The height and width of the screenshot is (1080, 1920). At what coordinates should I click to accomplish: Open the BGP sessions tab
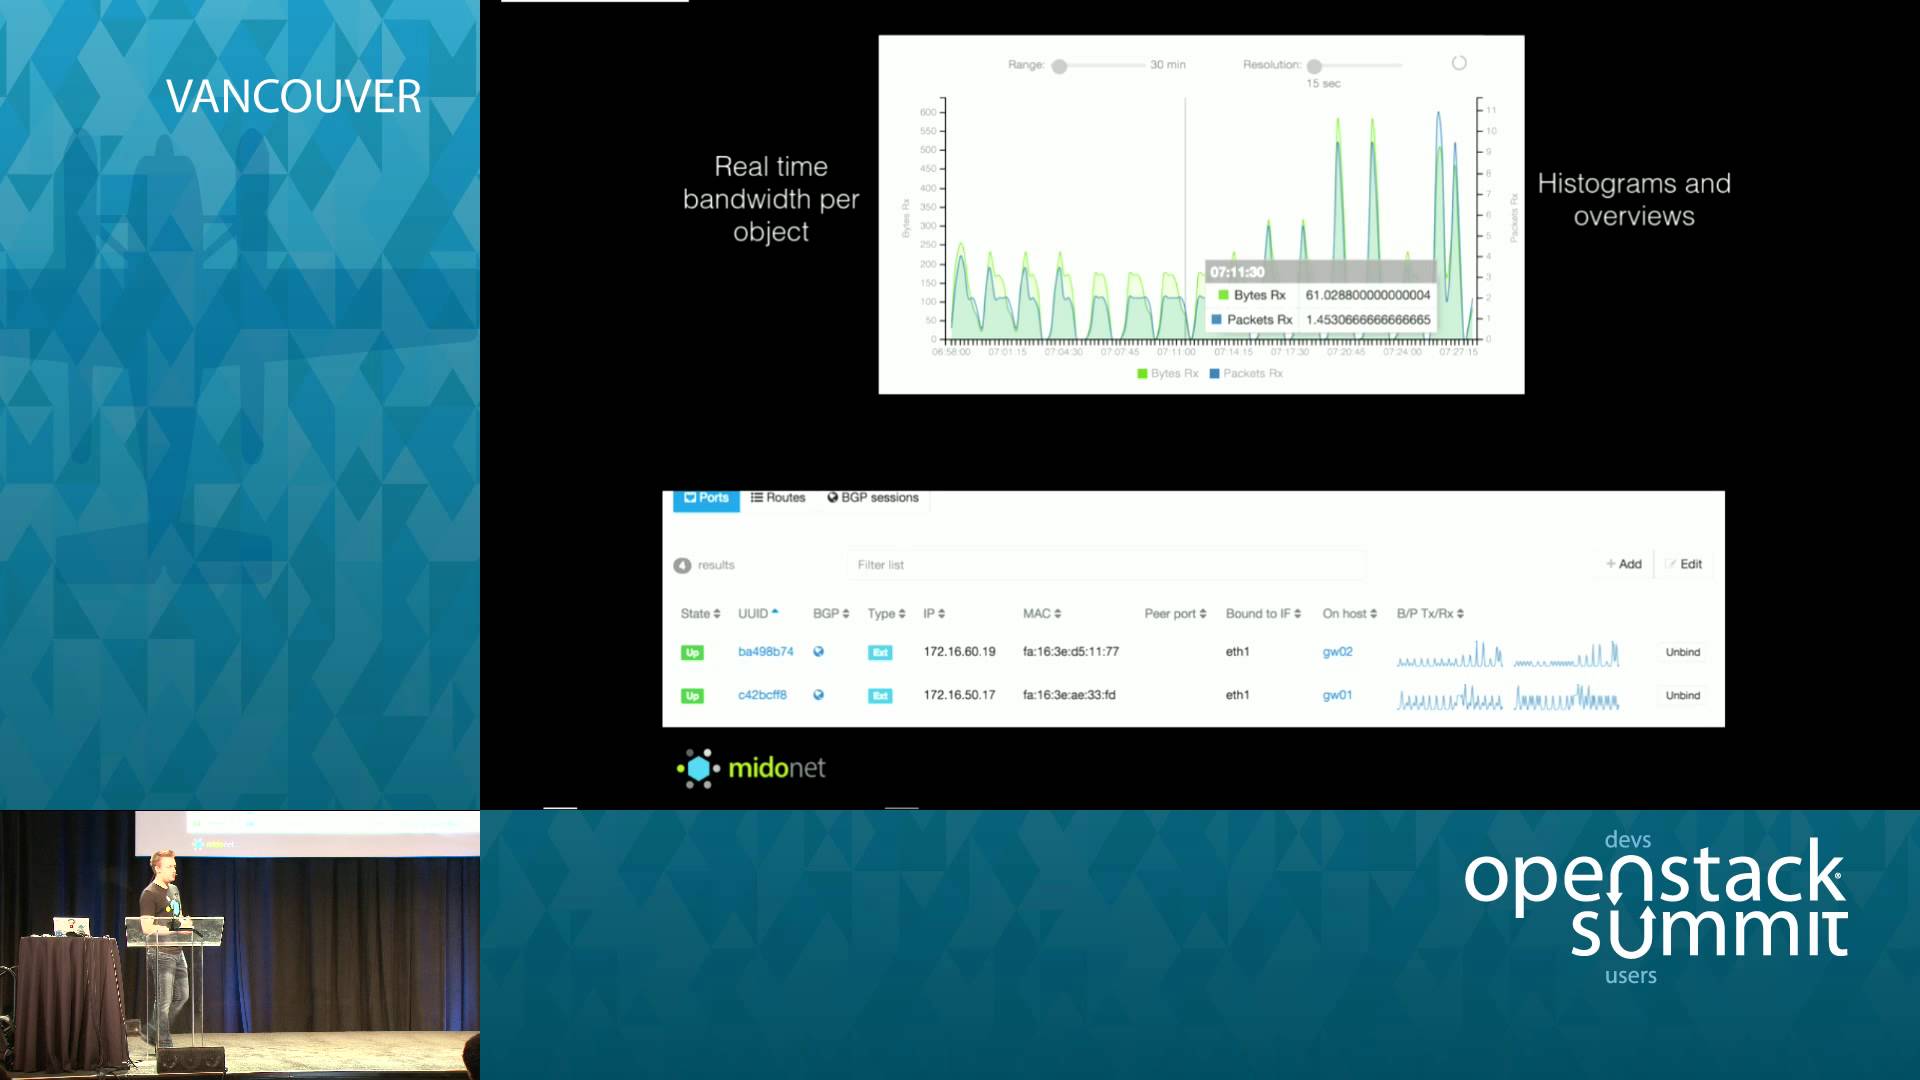880,497
